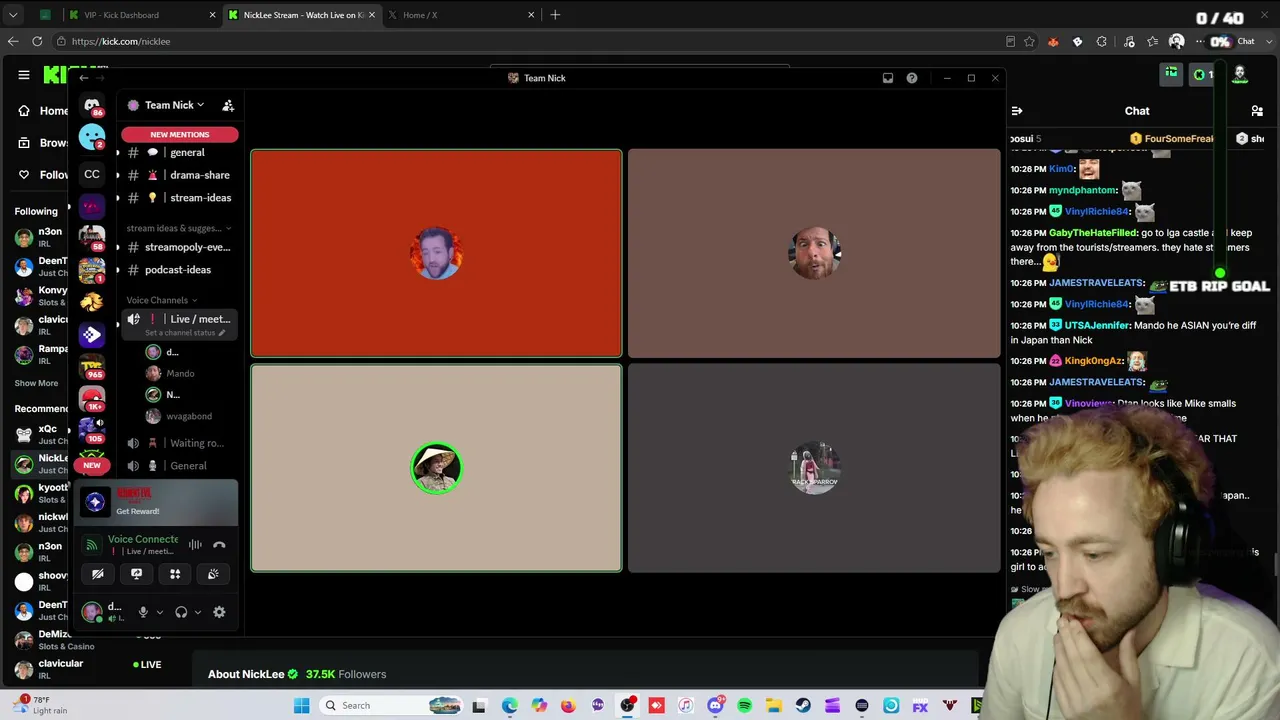
Task: Open Kick chat users list icon
Action: (1257, 111)
